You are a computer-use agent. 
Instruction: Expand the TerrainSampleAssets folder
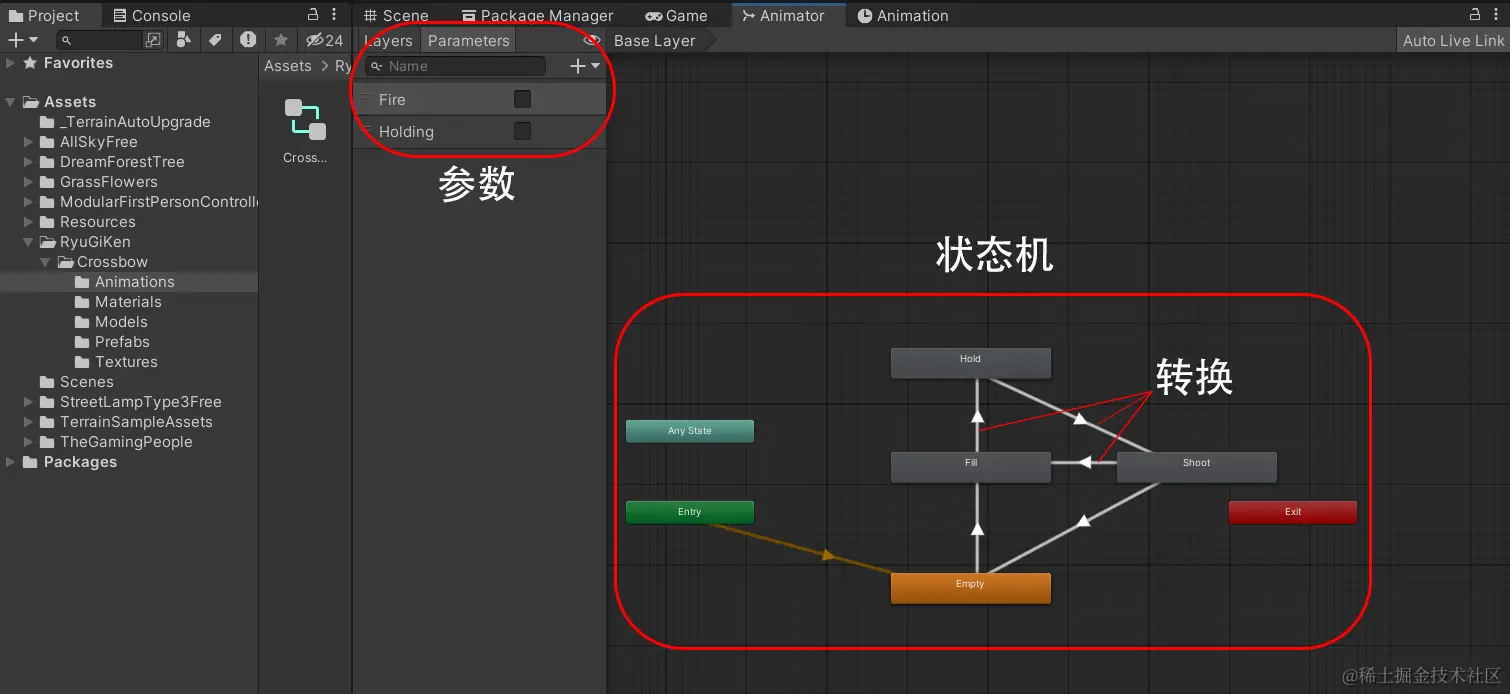tap(29, 422)
